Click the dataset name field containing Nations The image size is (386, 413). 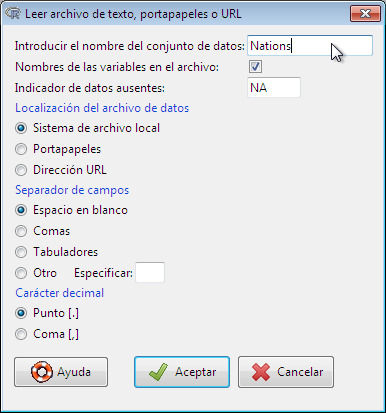(x=310, y=46)
